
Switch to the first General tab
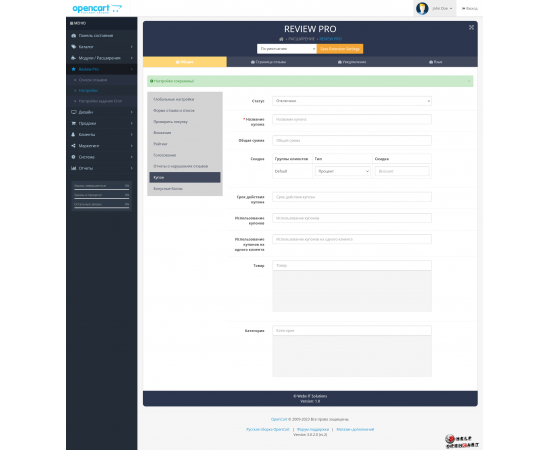185,62
